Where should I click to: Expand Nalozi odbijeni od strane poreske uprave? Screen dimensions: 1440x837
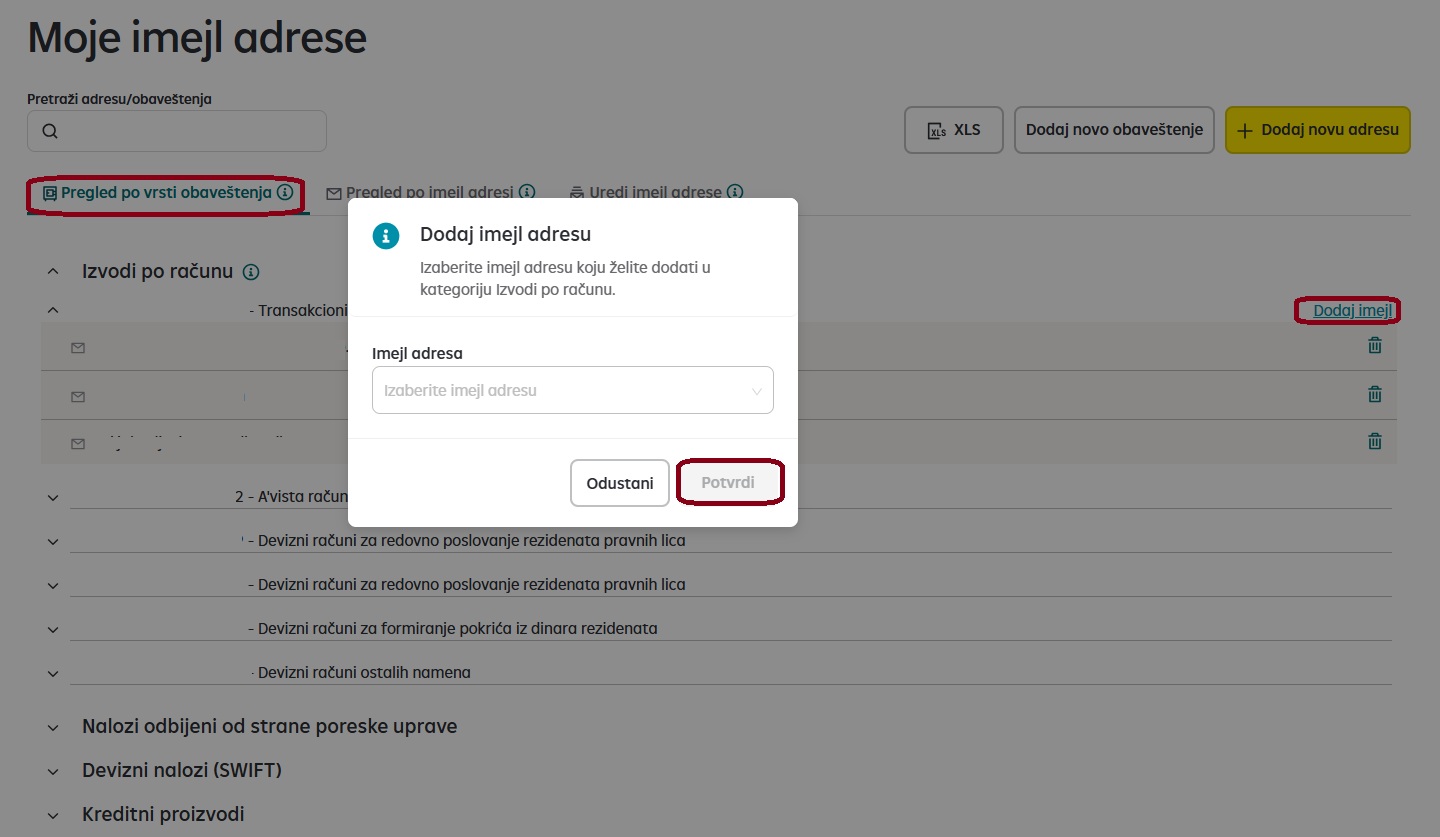pyautogui.click(x=53, y=727)
